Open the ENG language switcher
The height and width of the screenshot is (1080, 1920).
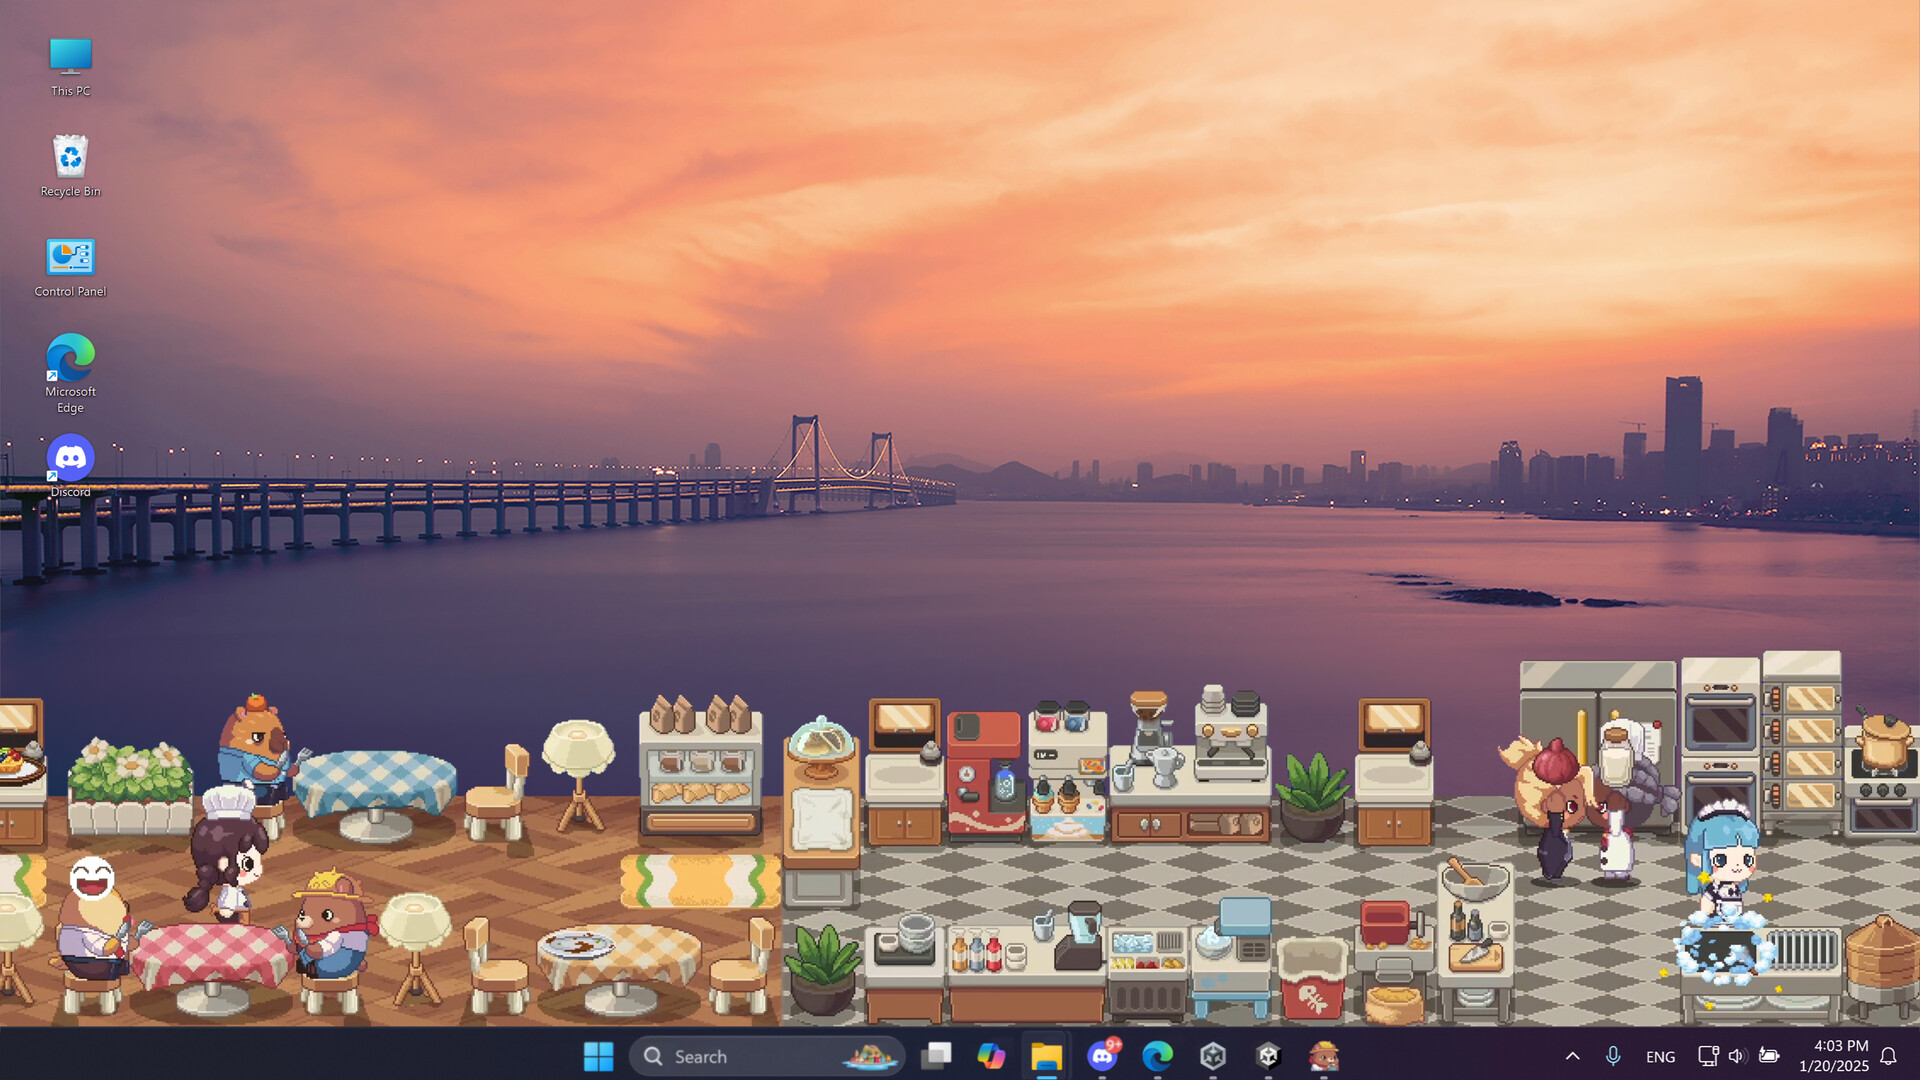point(1660,1057)
